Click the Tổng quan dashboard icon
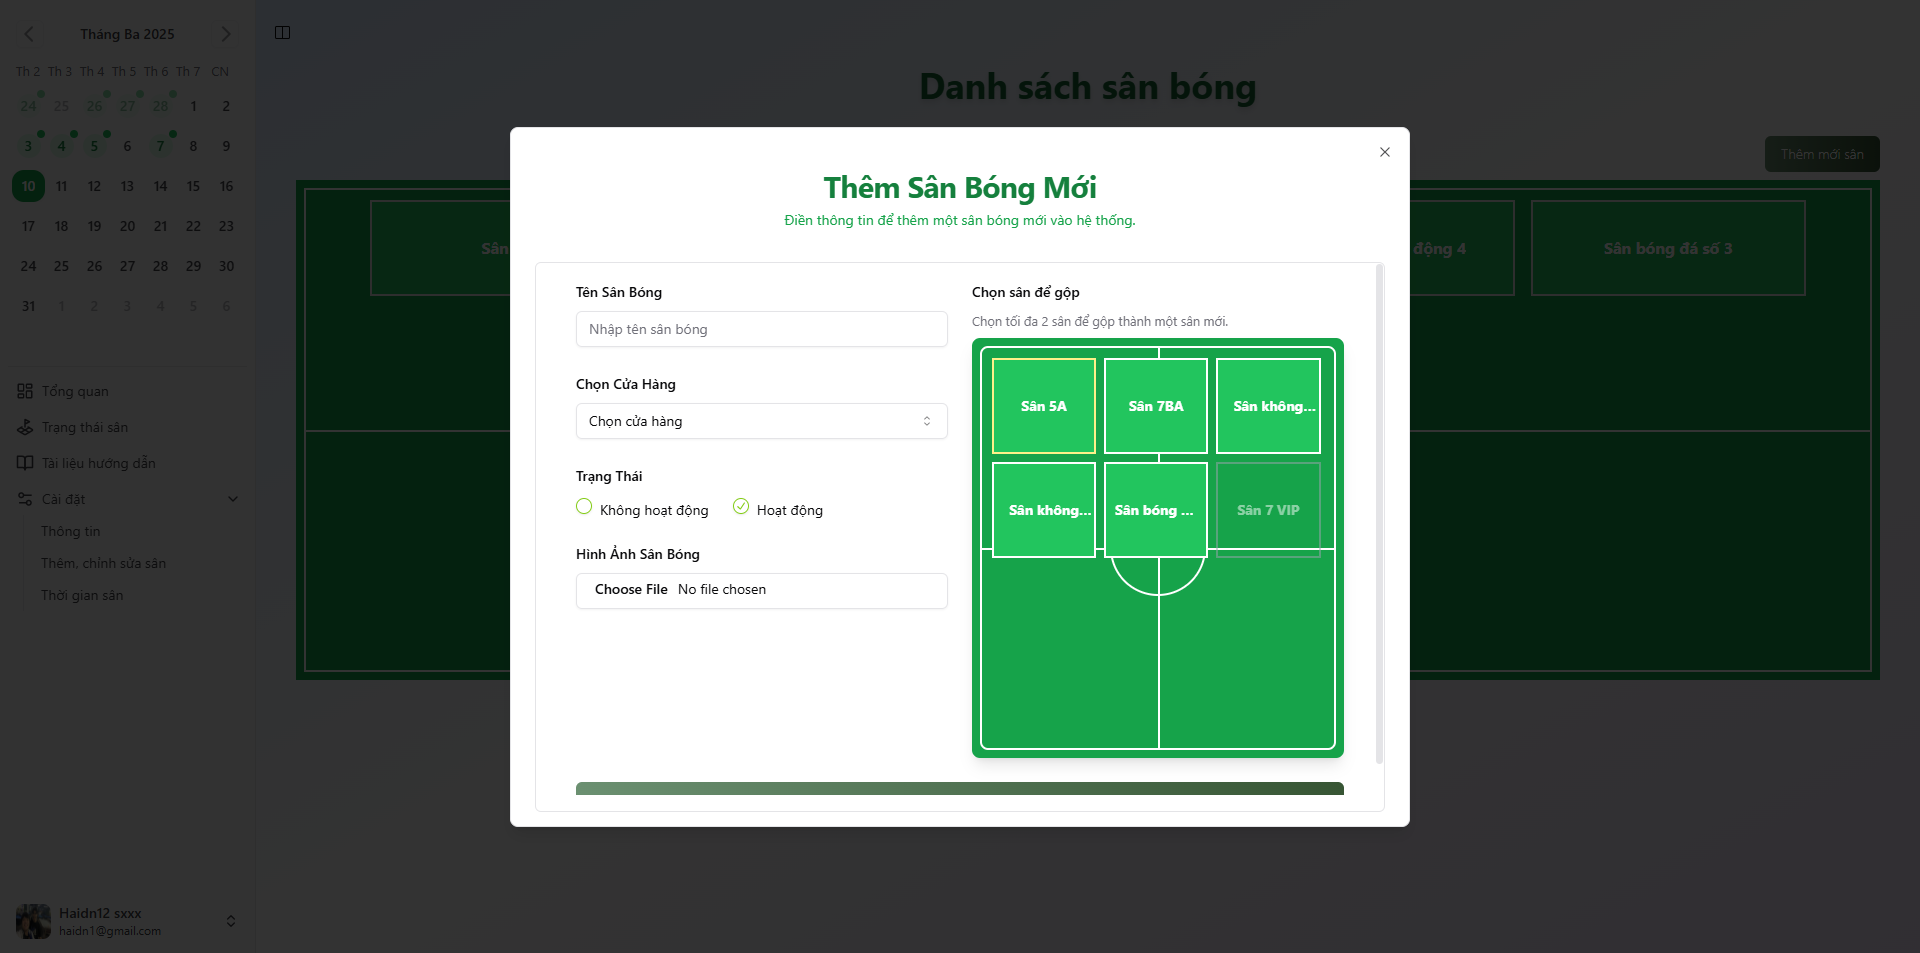Screen dimensions: 1920x953 25,391
